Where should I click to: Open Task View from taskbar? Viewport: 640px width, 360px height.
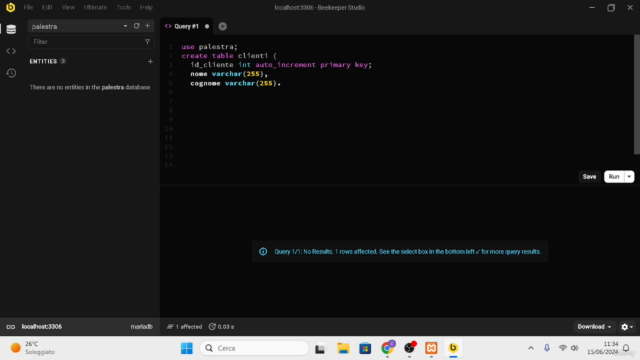320,349
